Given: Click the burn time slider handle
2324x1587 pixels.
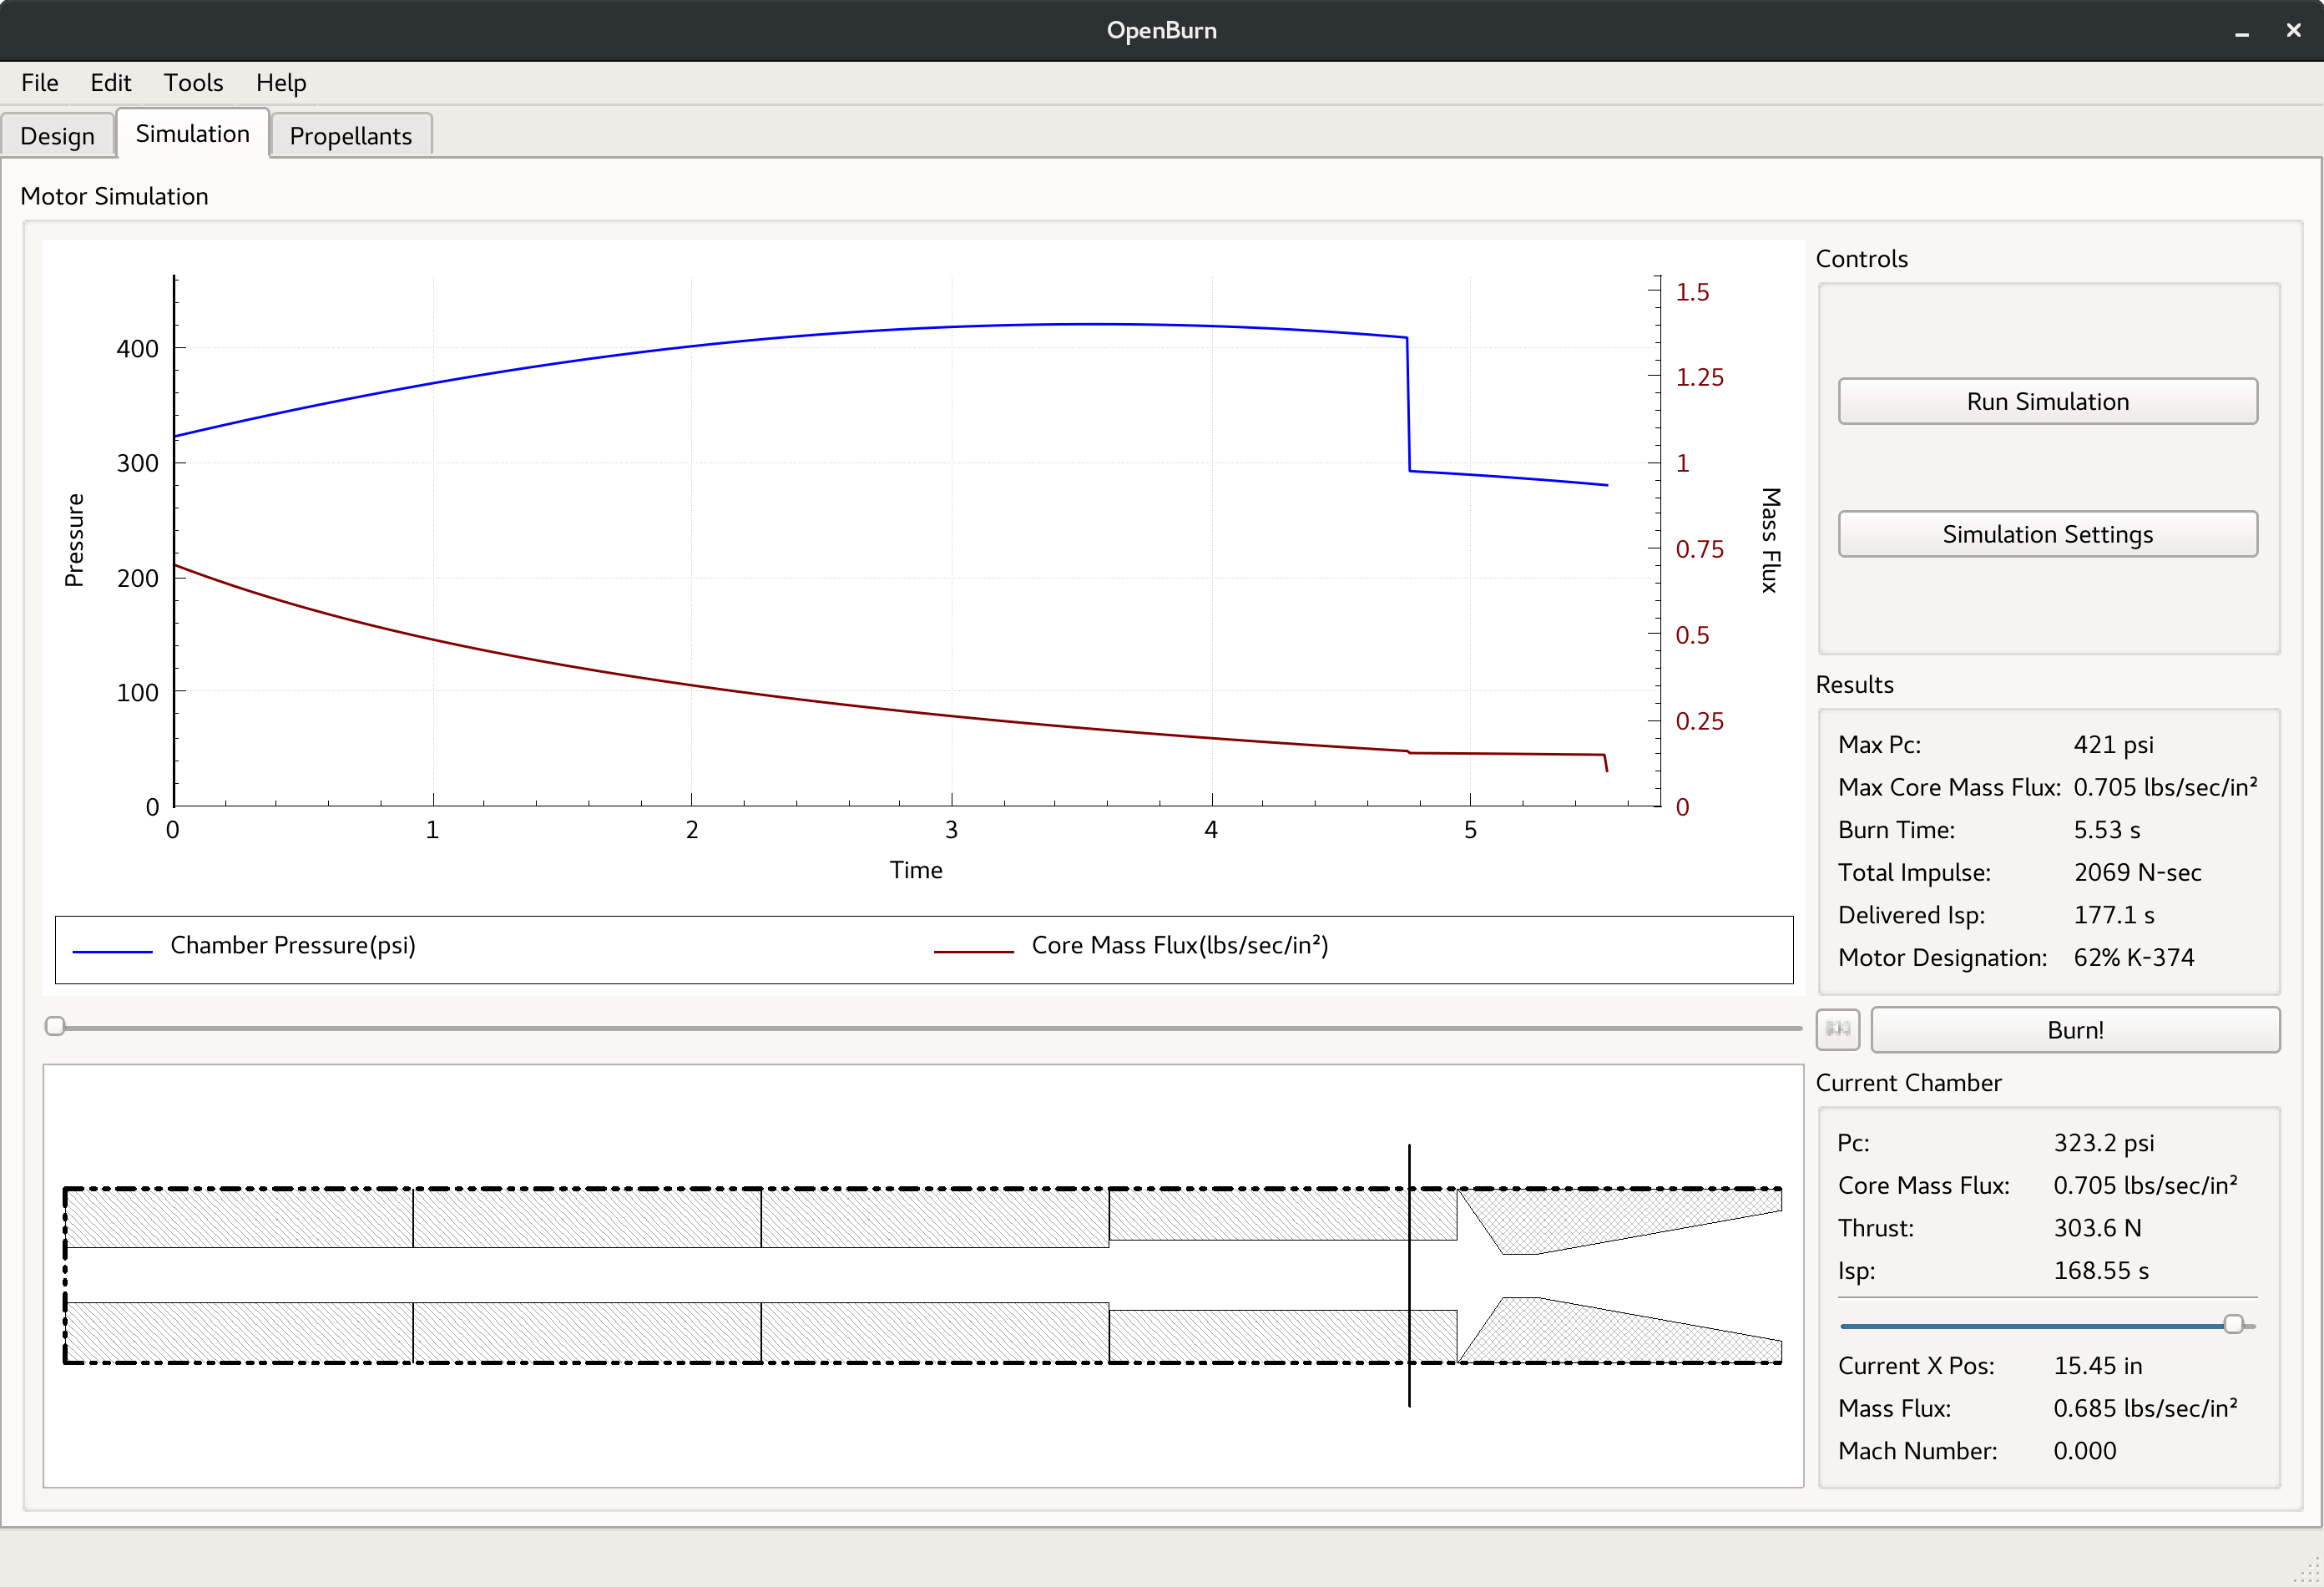Looking at the screenshot, I should point(55,1026).
